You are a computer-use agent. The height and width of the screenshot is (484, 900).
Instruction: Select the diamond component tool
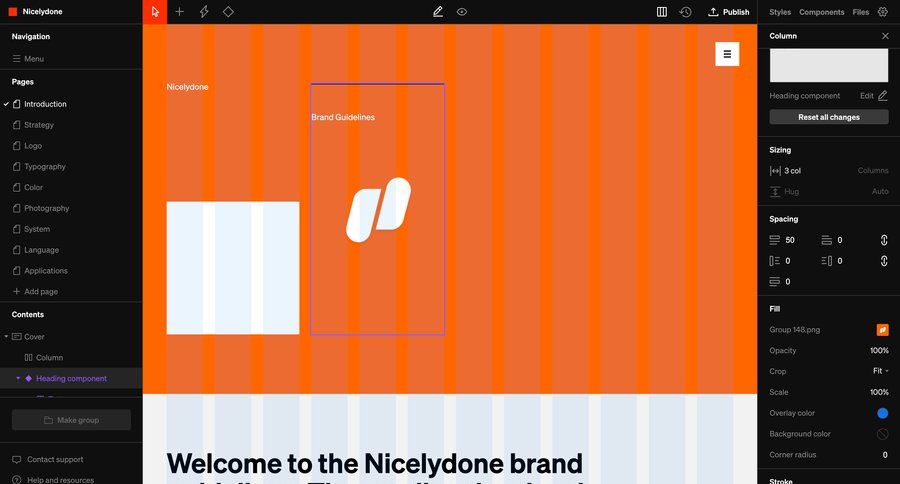228,11
